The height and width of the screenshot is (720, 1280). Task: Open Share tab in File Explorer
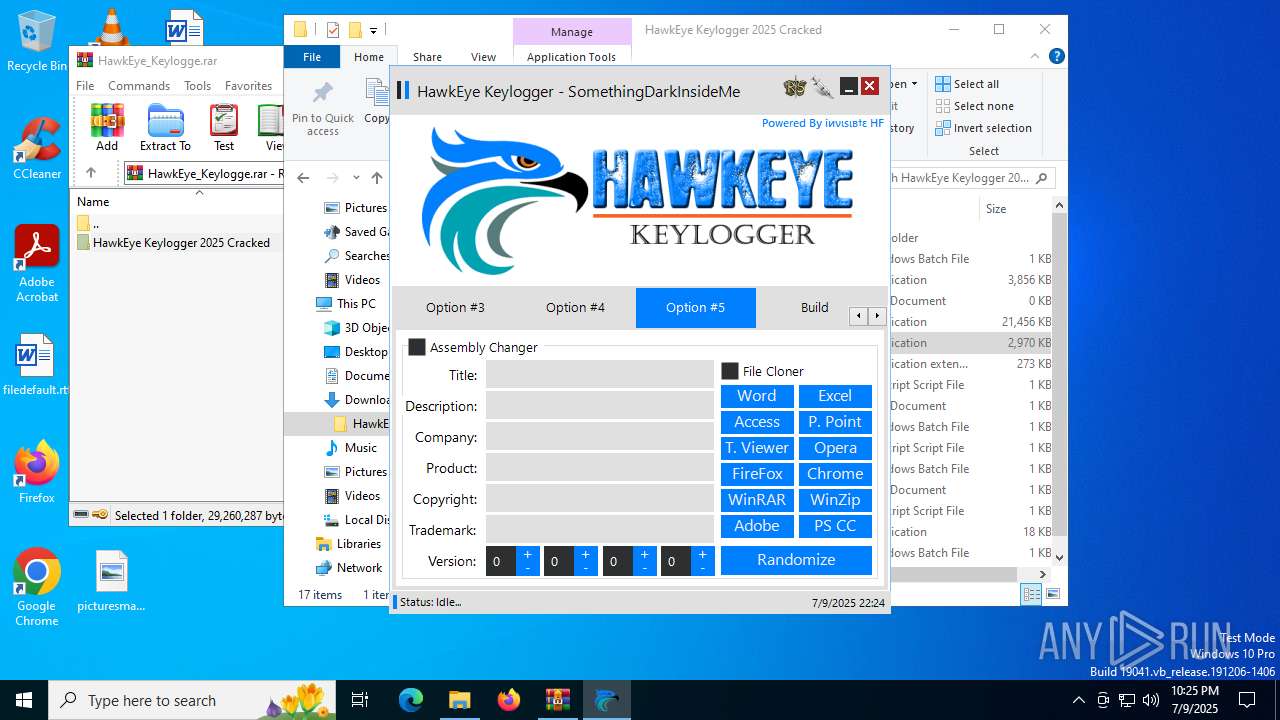[427, 57]
